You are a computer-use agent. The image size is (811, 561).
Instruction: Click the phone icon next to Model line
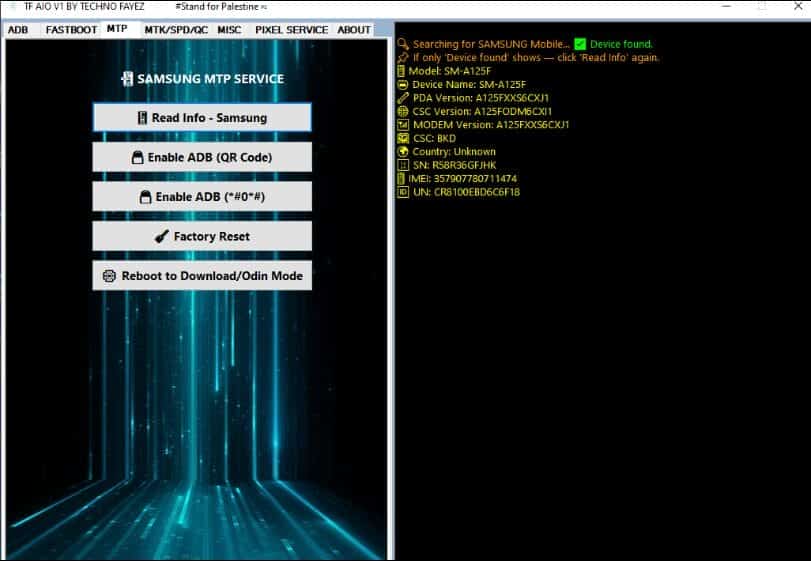pyautogui.click(x=401, y=71)
